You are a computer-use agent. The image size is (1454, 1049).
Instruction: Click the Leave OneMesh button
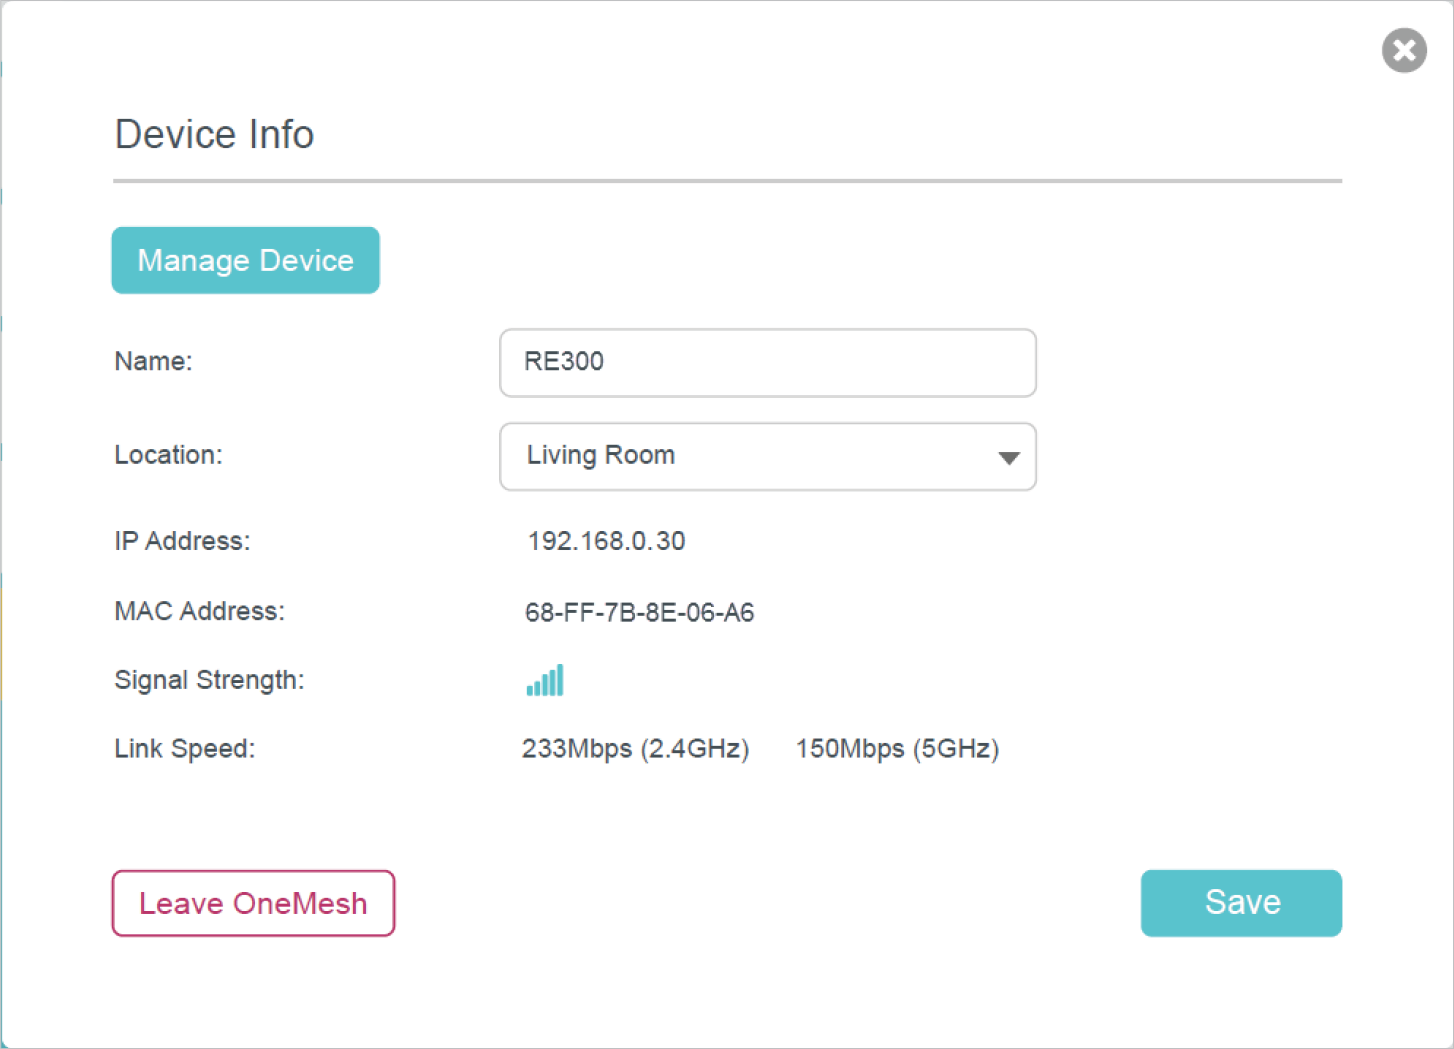click(x=253, y=903)
